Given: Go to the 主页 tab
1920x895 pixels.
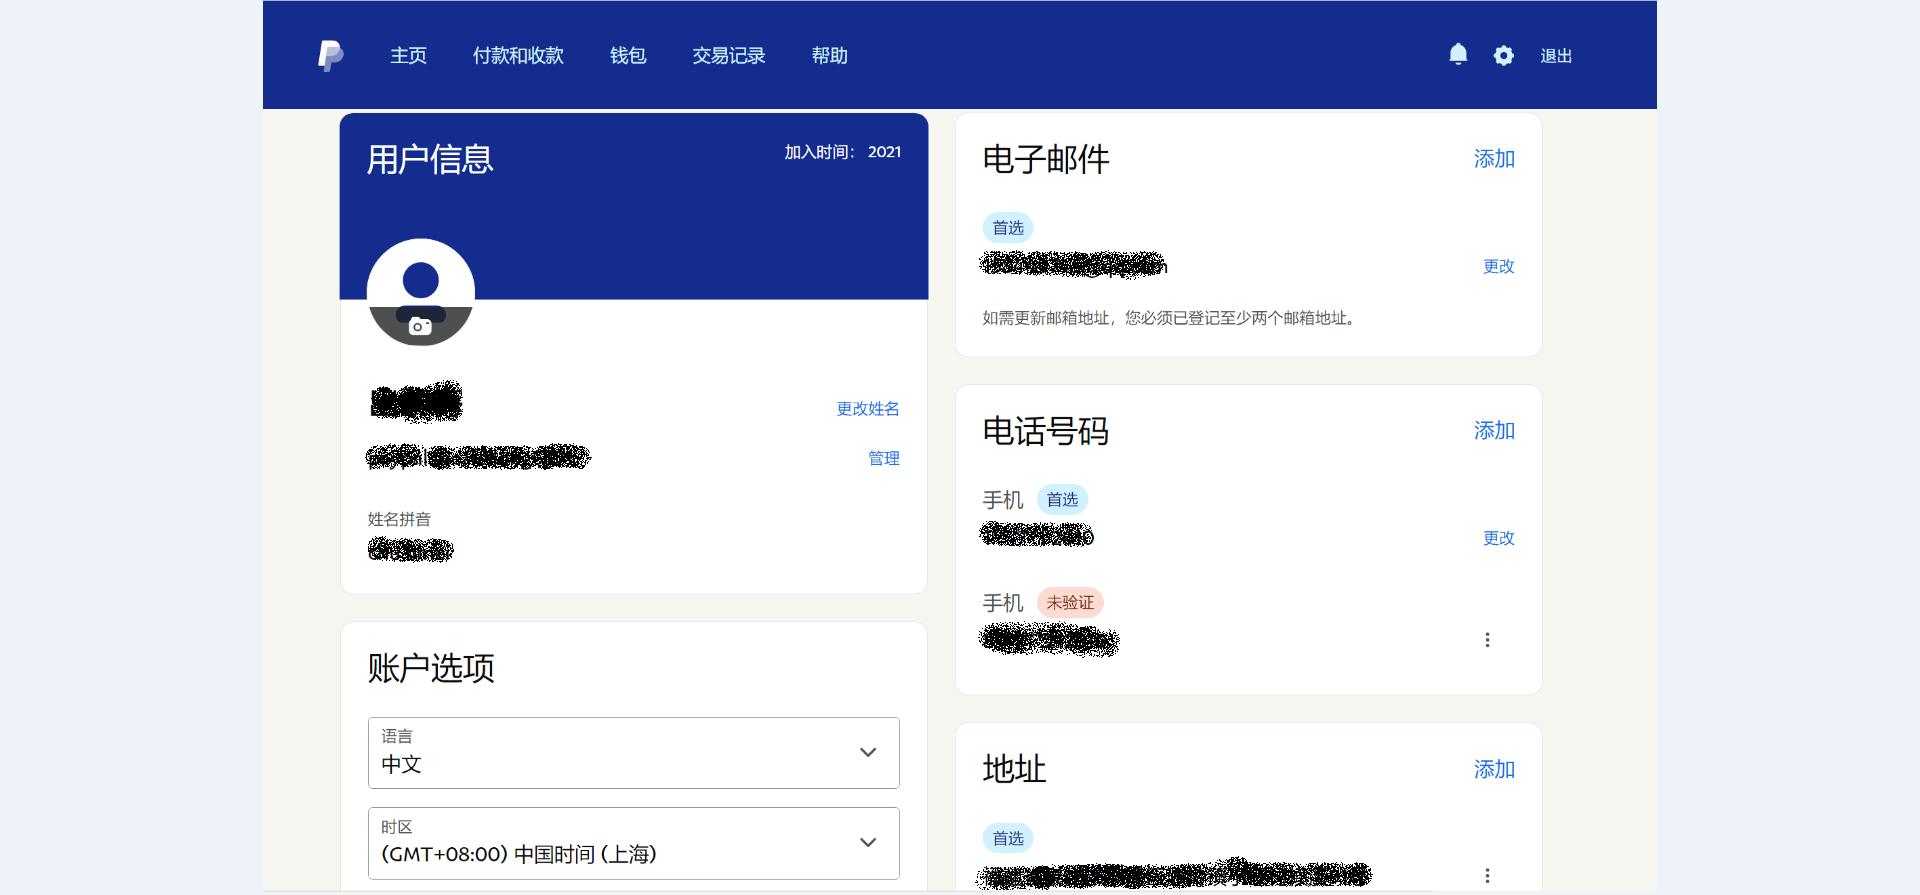Looking at the screenshot, I should click(408, 56).
